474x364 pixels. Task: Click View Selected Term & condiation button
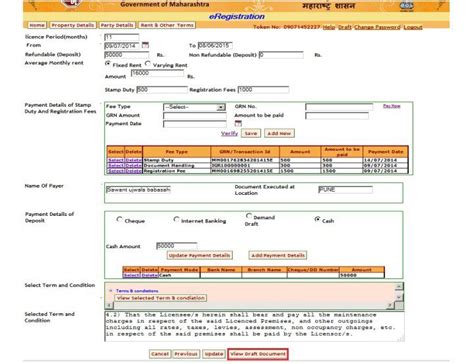pyautogui.click(x=161, y=298)
